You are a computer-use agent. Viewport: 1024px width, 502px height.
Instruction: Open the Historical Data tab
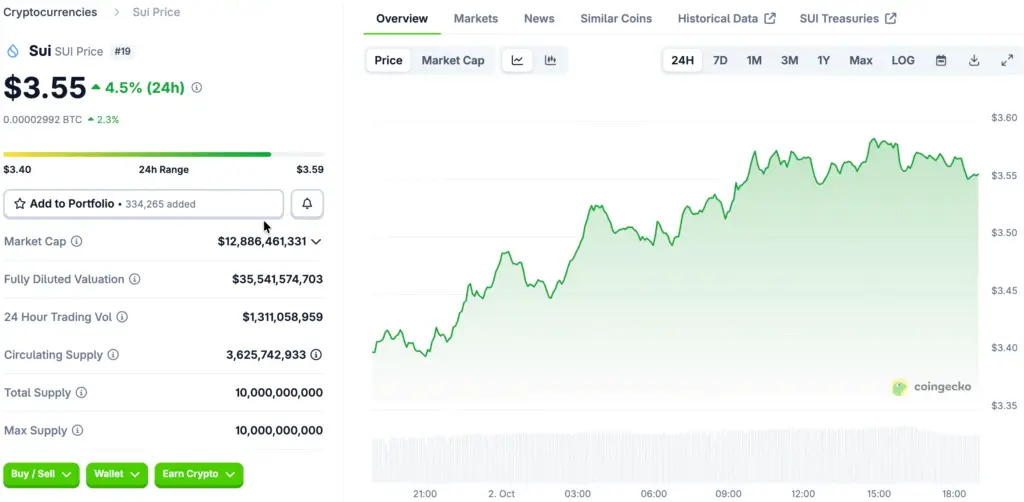[x=726, y=19]
